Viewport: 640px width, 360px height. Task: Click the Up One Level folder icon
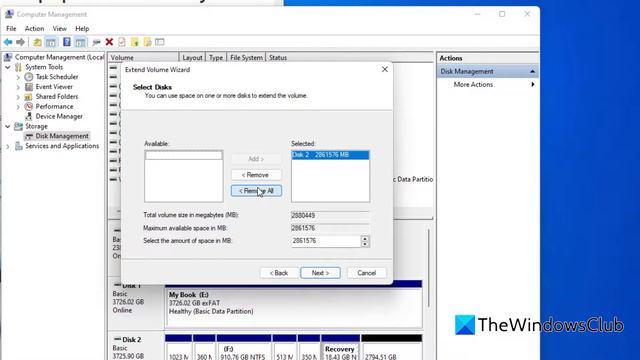pyautogui.click(x=37, y=42)
